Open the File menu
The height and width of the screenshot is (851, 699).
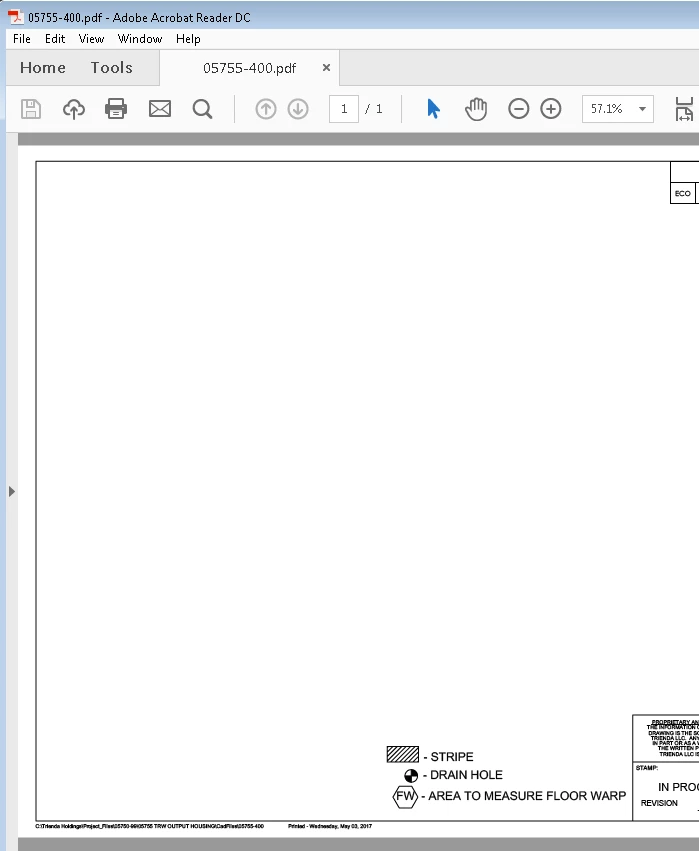click(22, 39)
